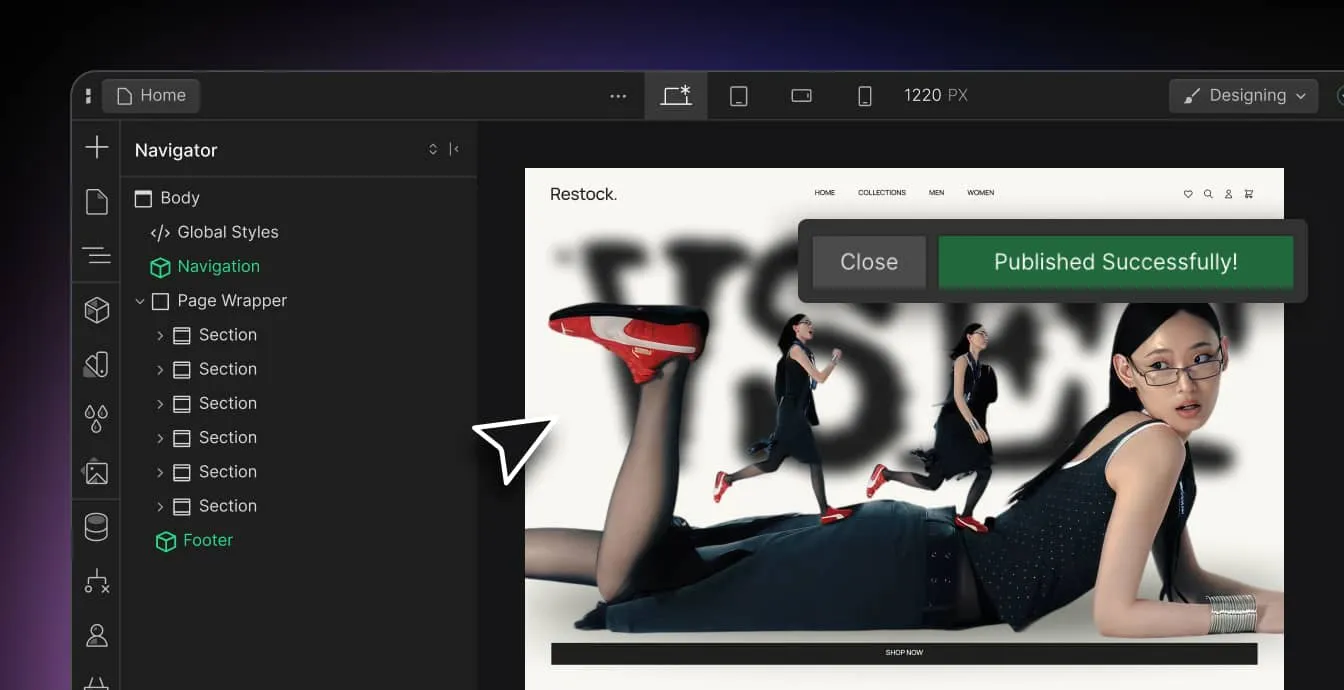Collapse the Page Wrapper chevron
Screen dimensions: 1344x690
coord(140,300)
